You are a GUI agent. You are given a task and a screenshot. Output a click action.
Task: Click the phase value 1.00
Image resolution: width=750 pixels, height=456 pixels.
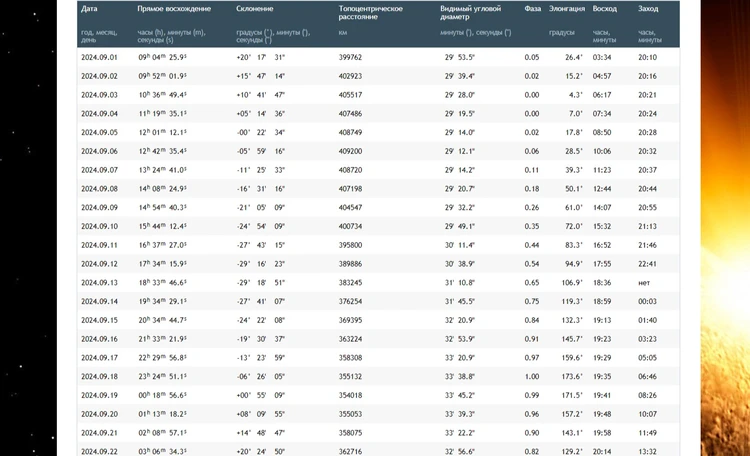tap(531, 377)
